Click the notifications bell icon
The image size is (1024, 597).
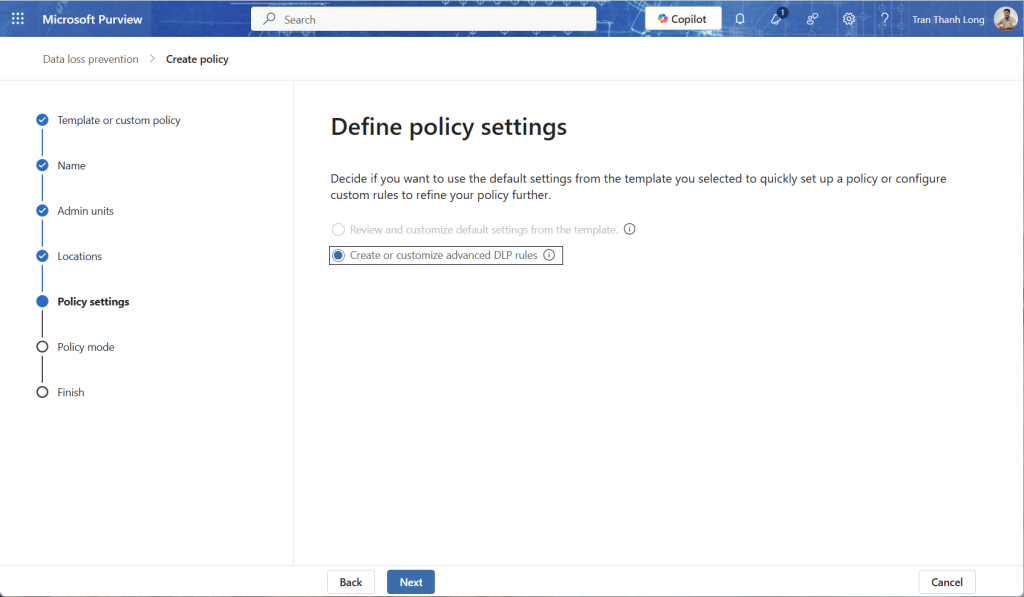pos(740,19)
